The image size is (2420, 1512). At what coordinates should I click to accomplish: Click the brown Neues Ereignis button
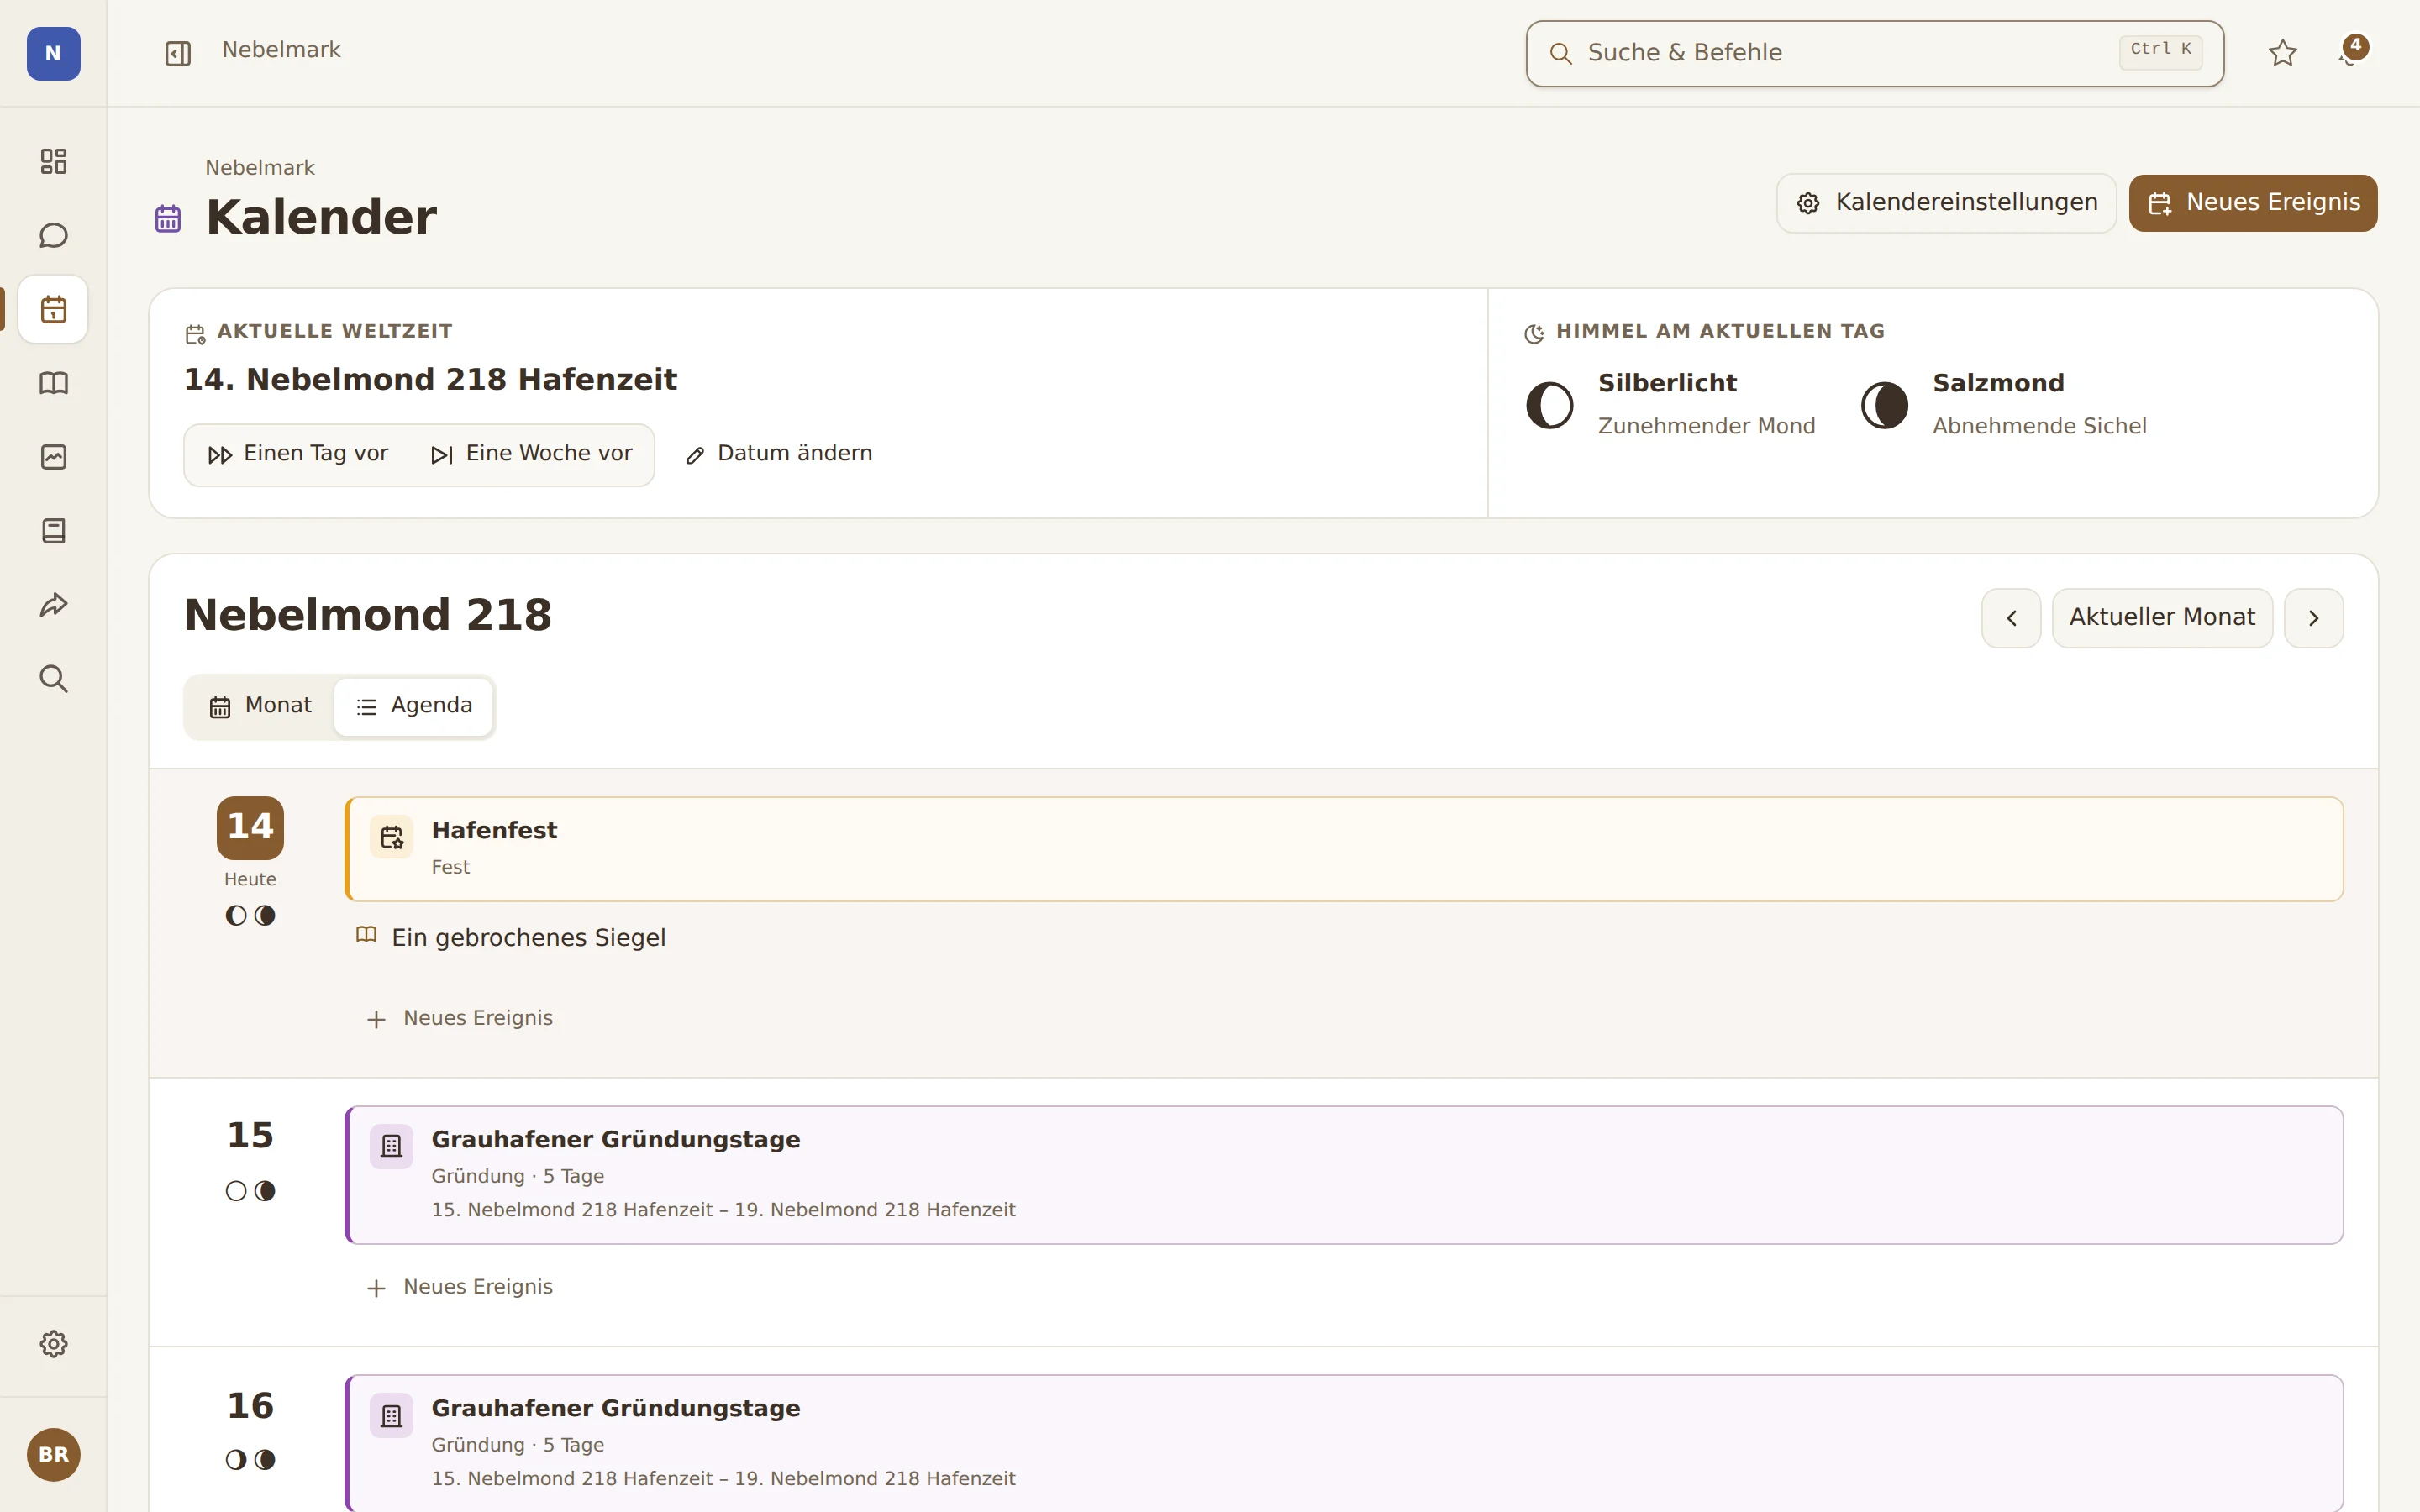2252,203
